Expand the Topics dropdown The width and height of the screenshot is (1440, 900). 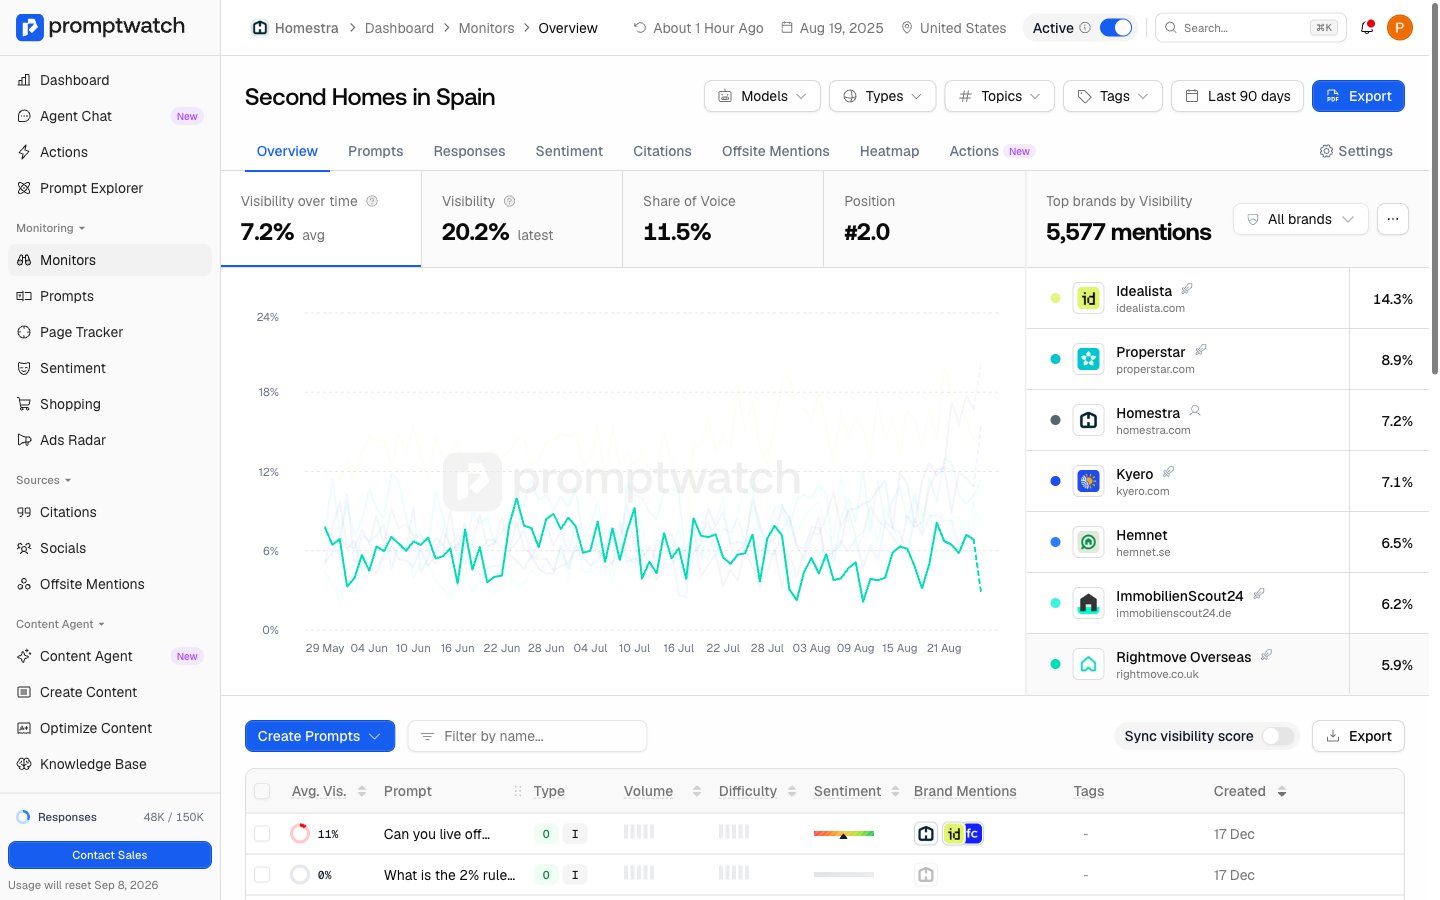[999, 96]
